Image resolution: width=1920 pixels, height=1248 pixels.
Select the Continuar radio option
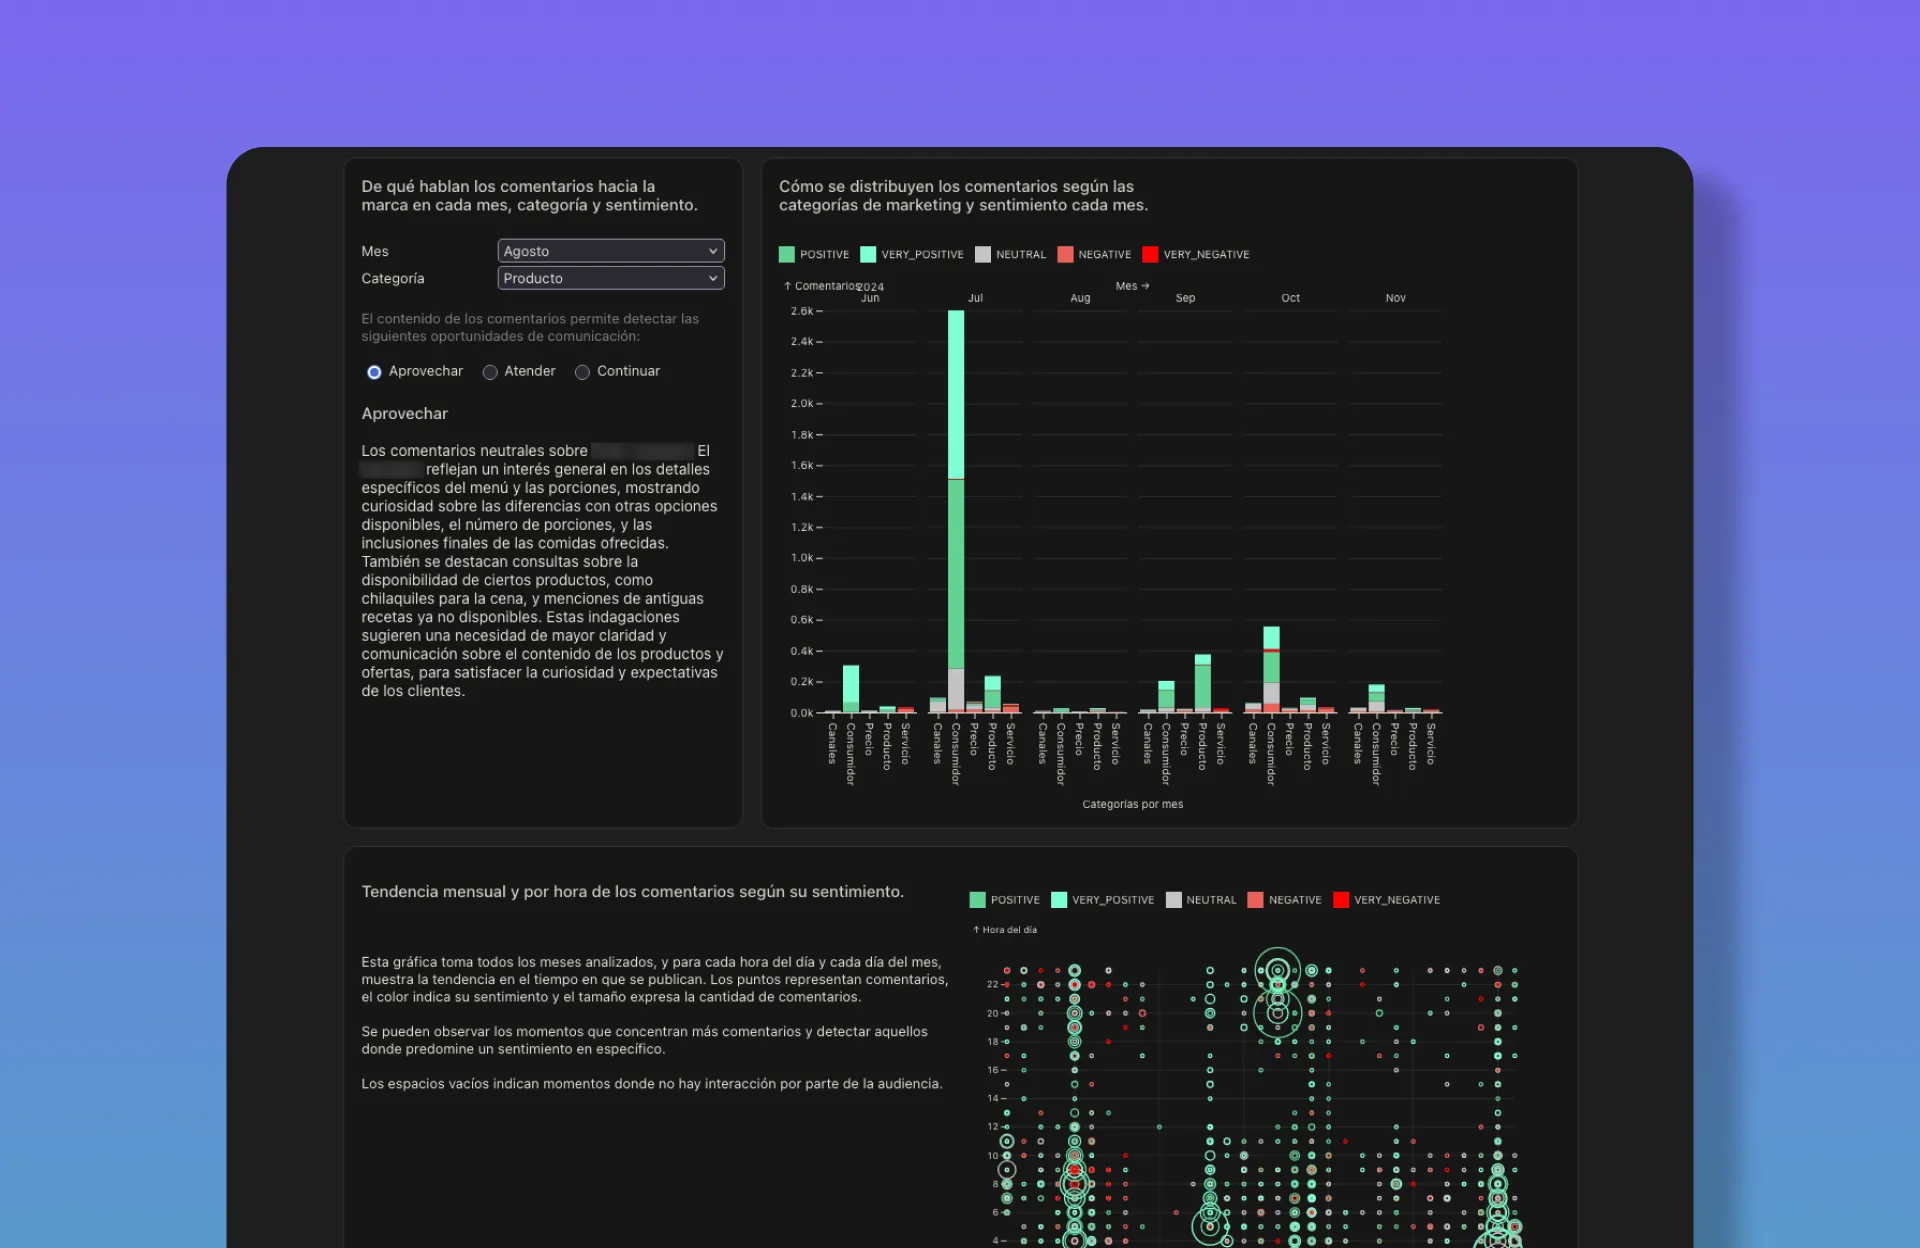point(582,372)
